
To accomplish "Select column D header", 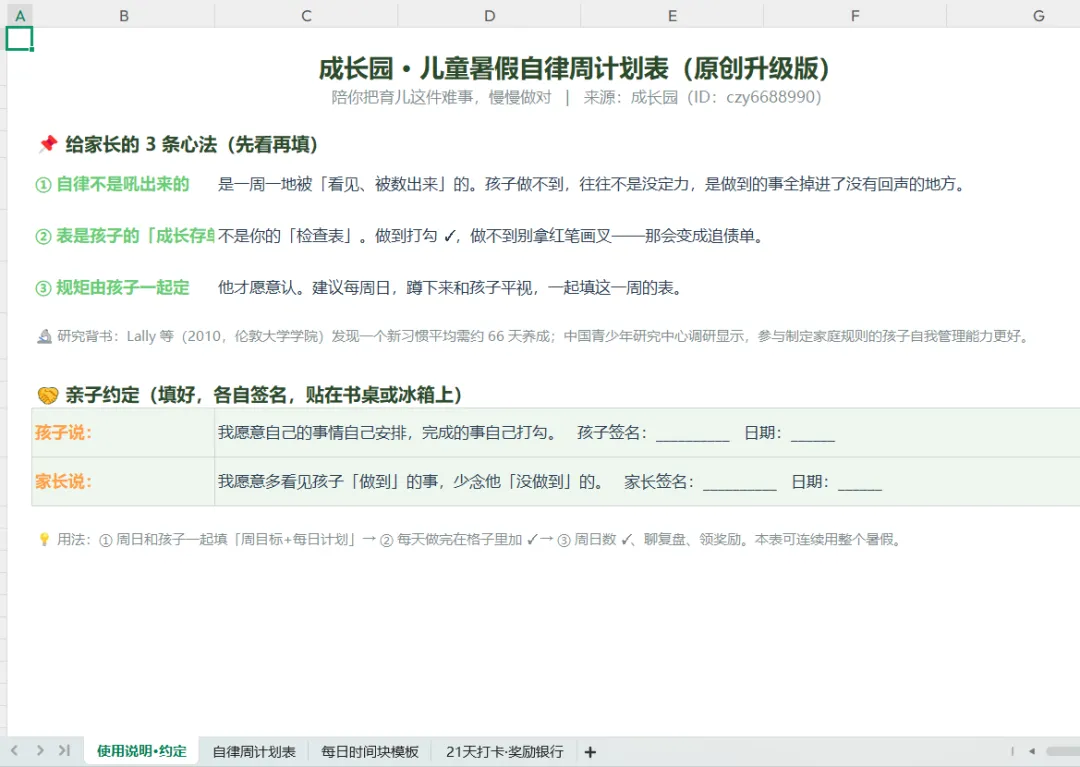I will pyautogui.click(x=489, y=15).
